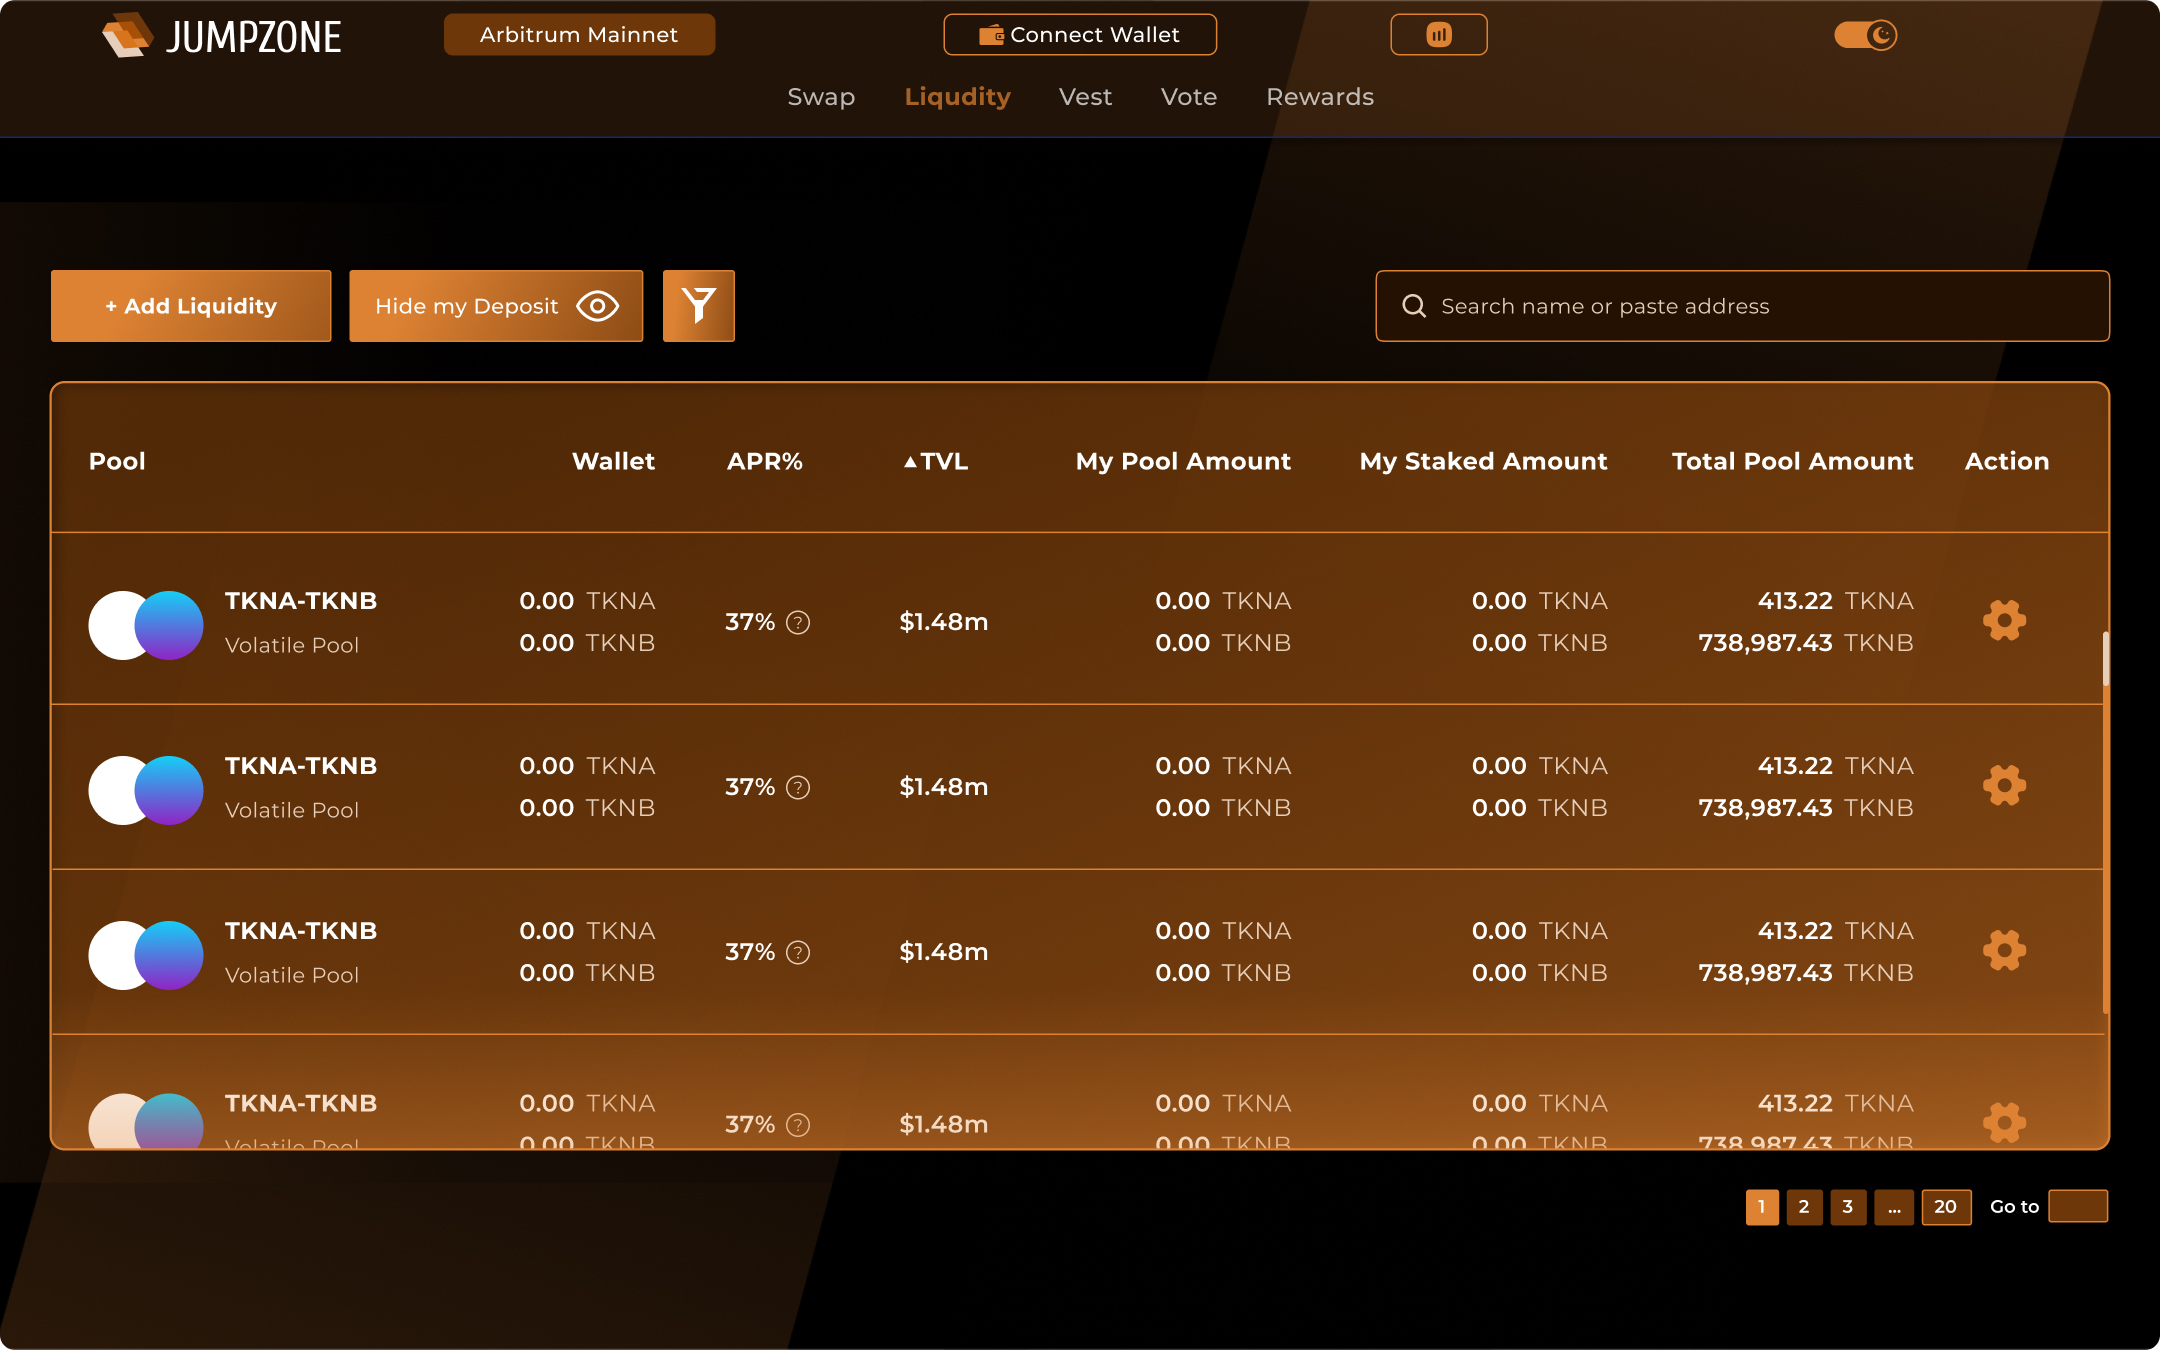Click the funnel filter icon button
Image resolution: width=2160 pixels, height=1351 pixels.
[698, 306]
